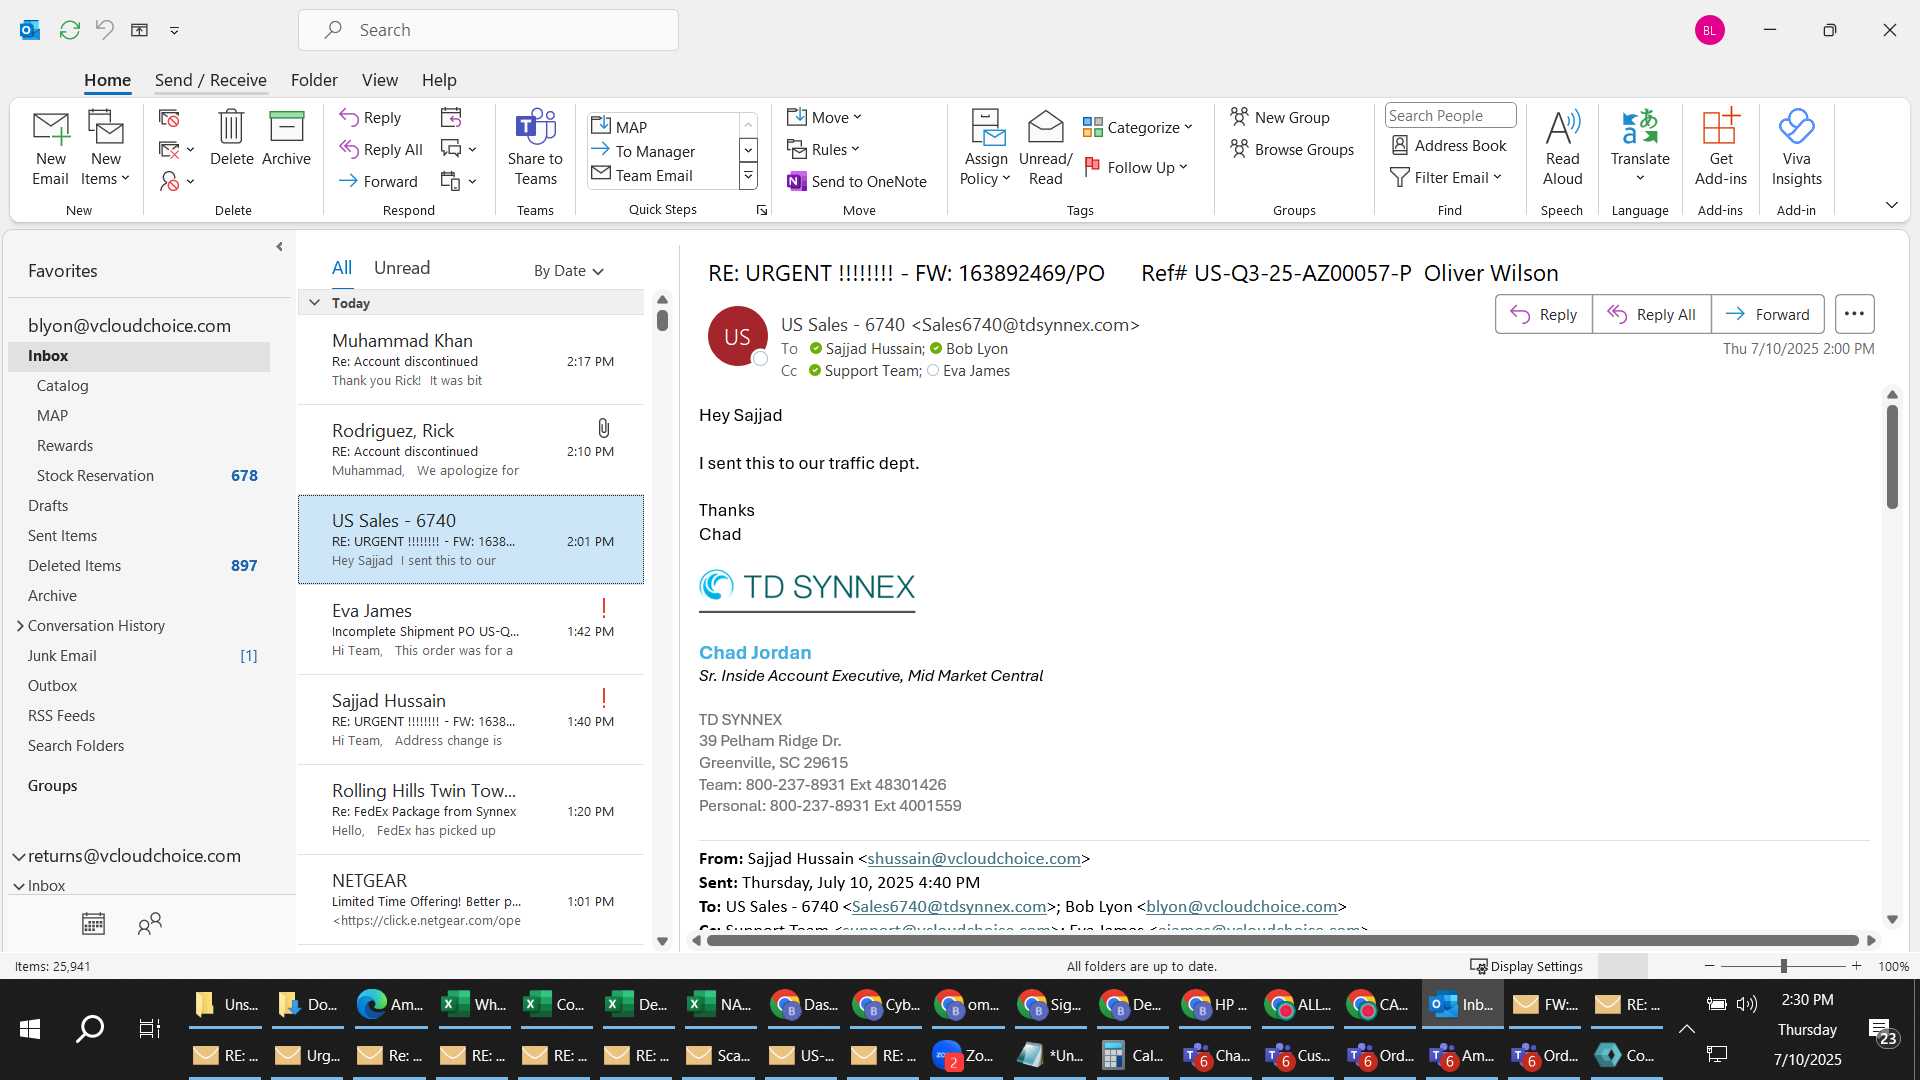Click New Group icon
1920x1080 pixels.
[x=1280, y=117]
